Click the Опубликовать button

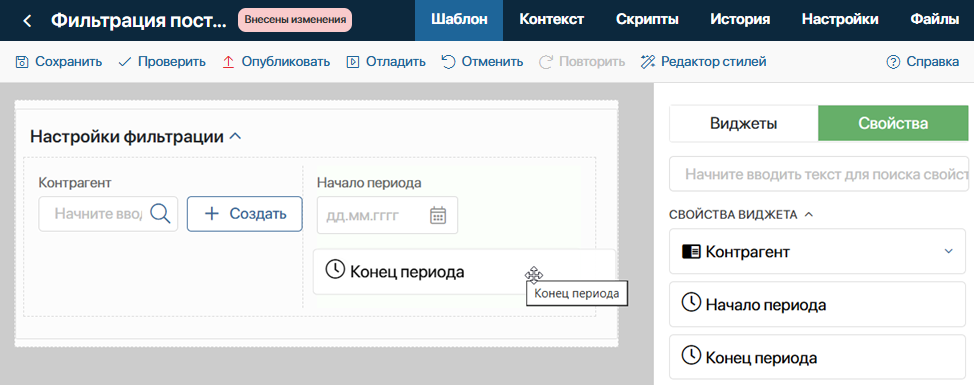pos(276,61)
